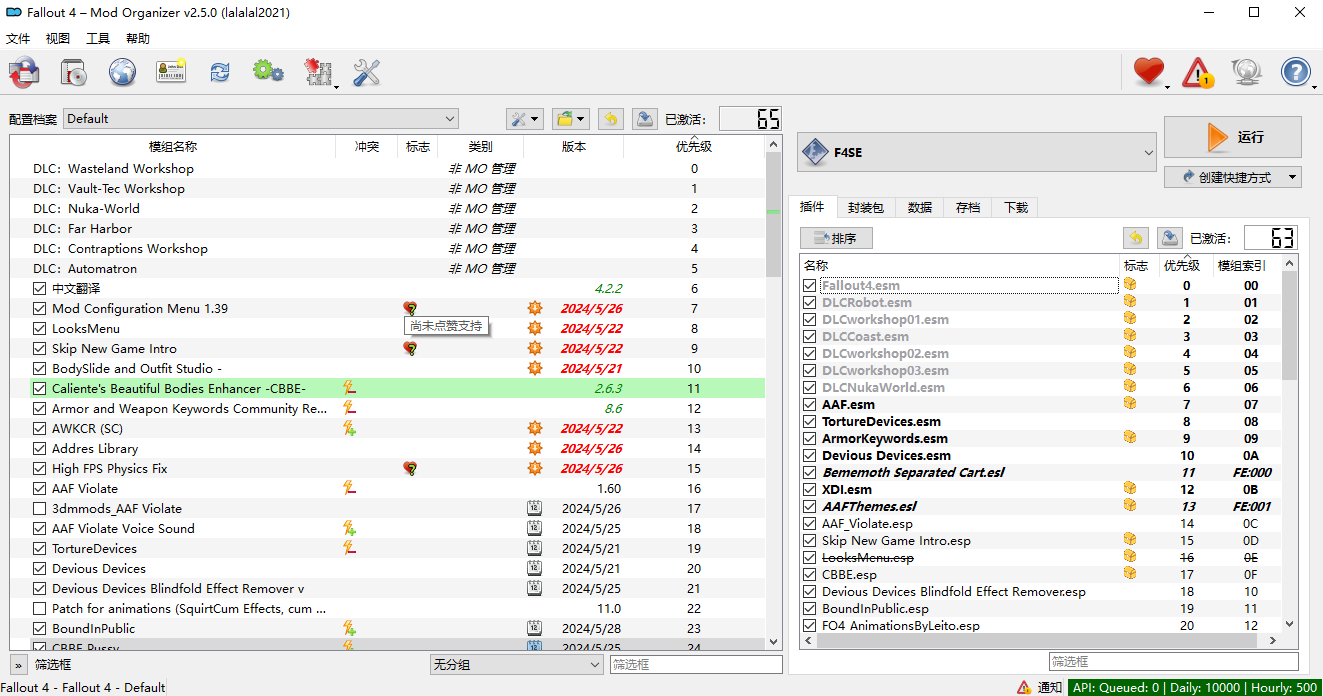Toggle CBBE.esp plugin checkbox
1323x696 pixels.
coord(810,574)
